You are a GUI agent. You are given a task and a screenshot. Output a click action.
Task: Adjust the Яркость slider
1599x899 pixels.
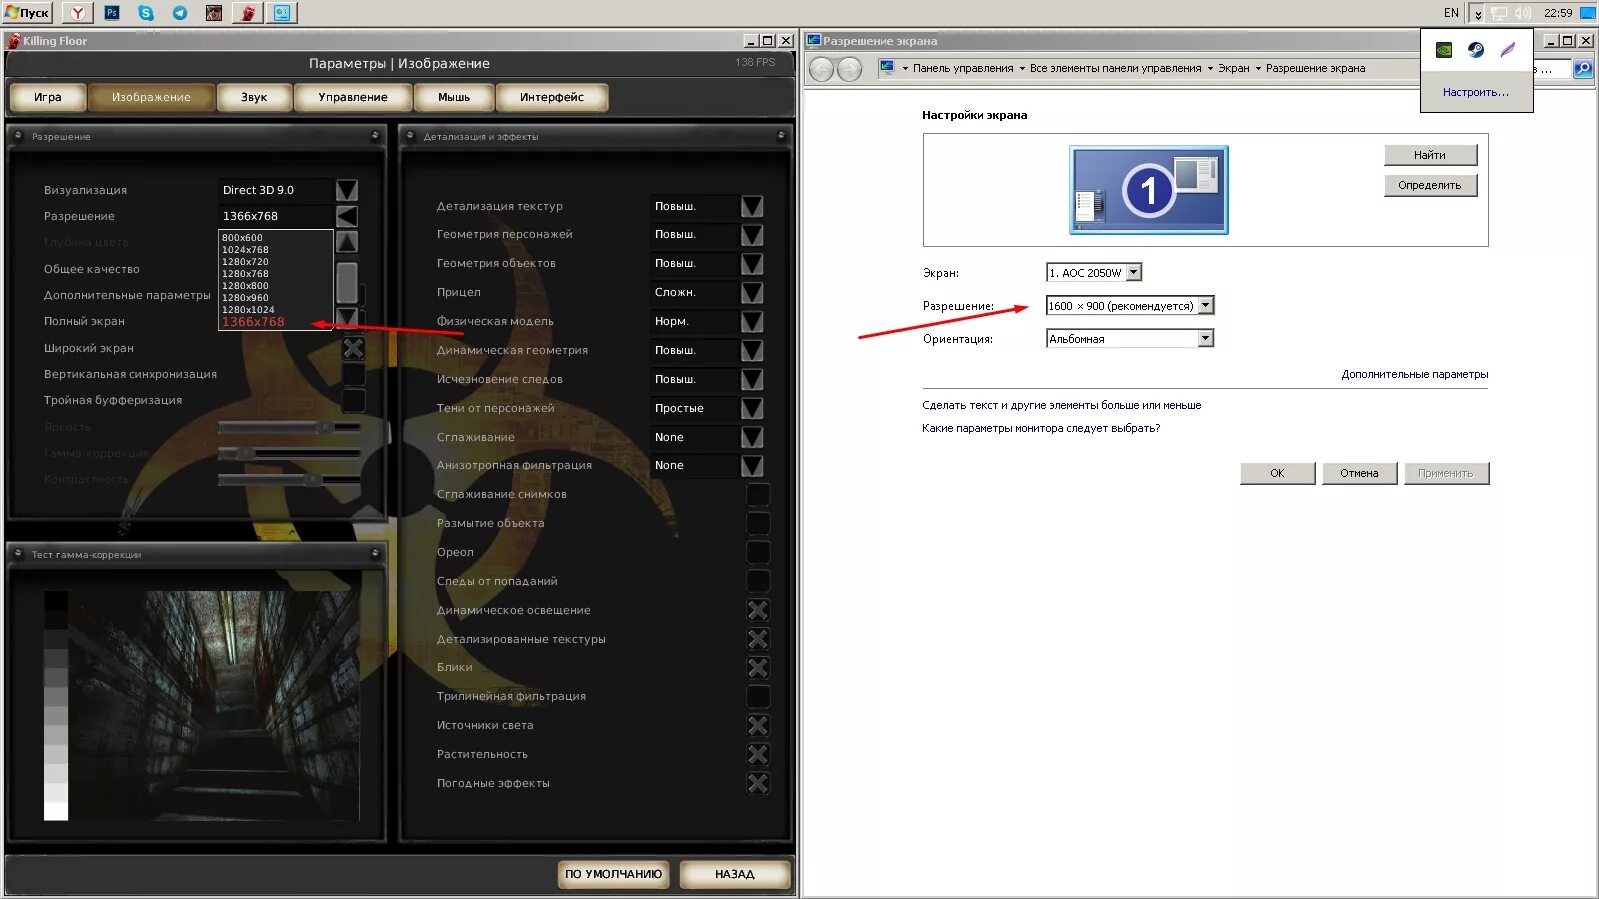click(x=289, y=427)
